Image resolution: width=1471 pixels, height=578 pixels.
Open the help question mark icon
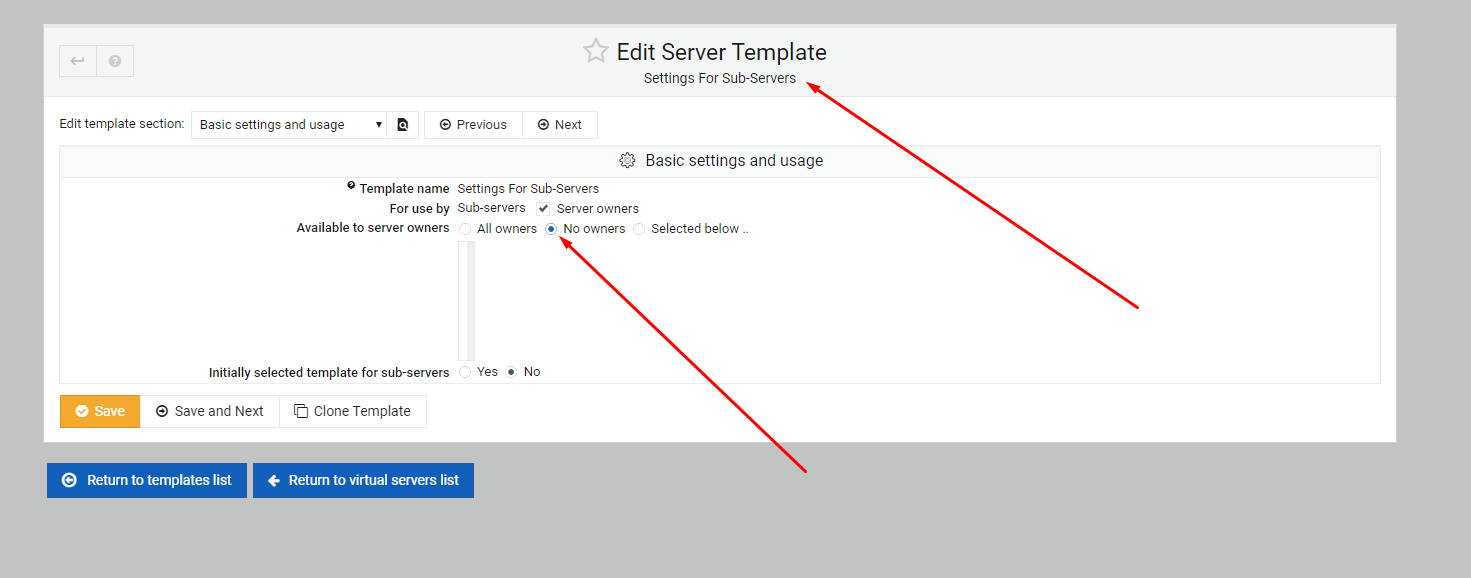click(115, 61)
